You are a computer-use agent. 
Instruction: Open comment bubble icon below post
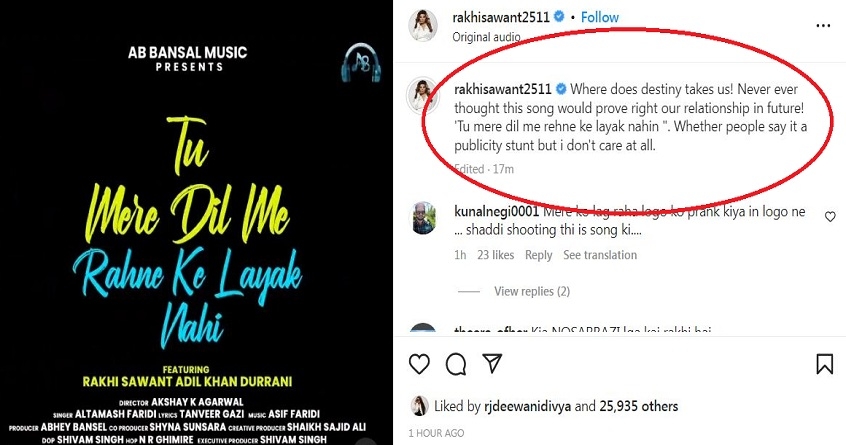pyautogui.click(x=456, y=364)
